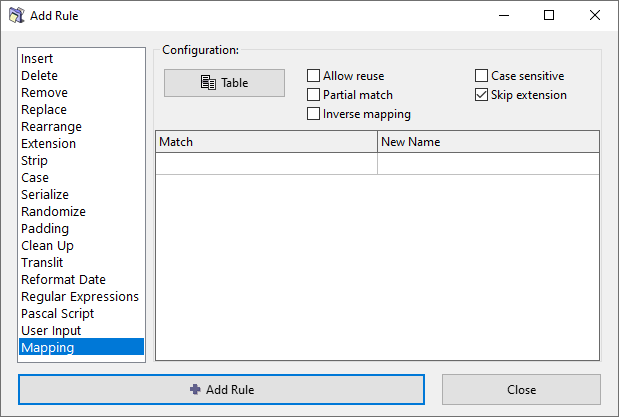This screenshot has width=619, height=417.
Task: Enable the Allow reuse checkbox
Action: (314, 76)
